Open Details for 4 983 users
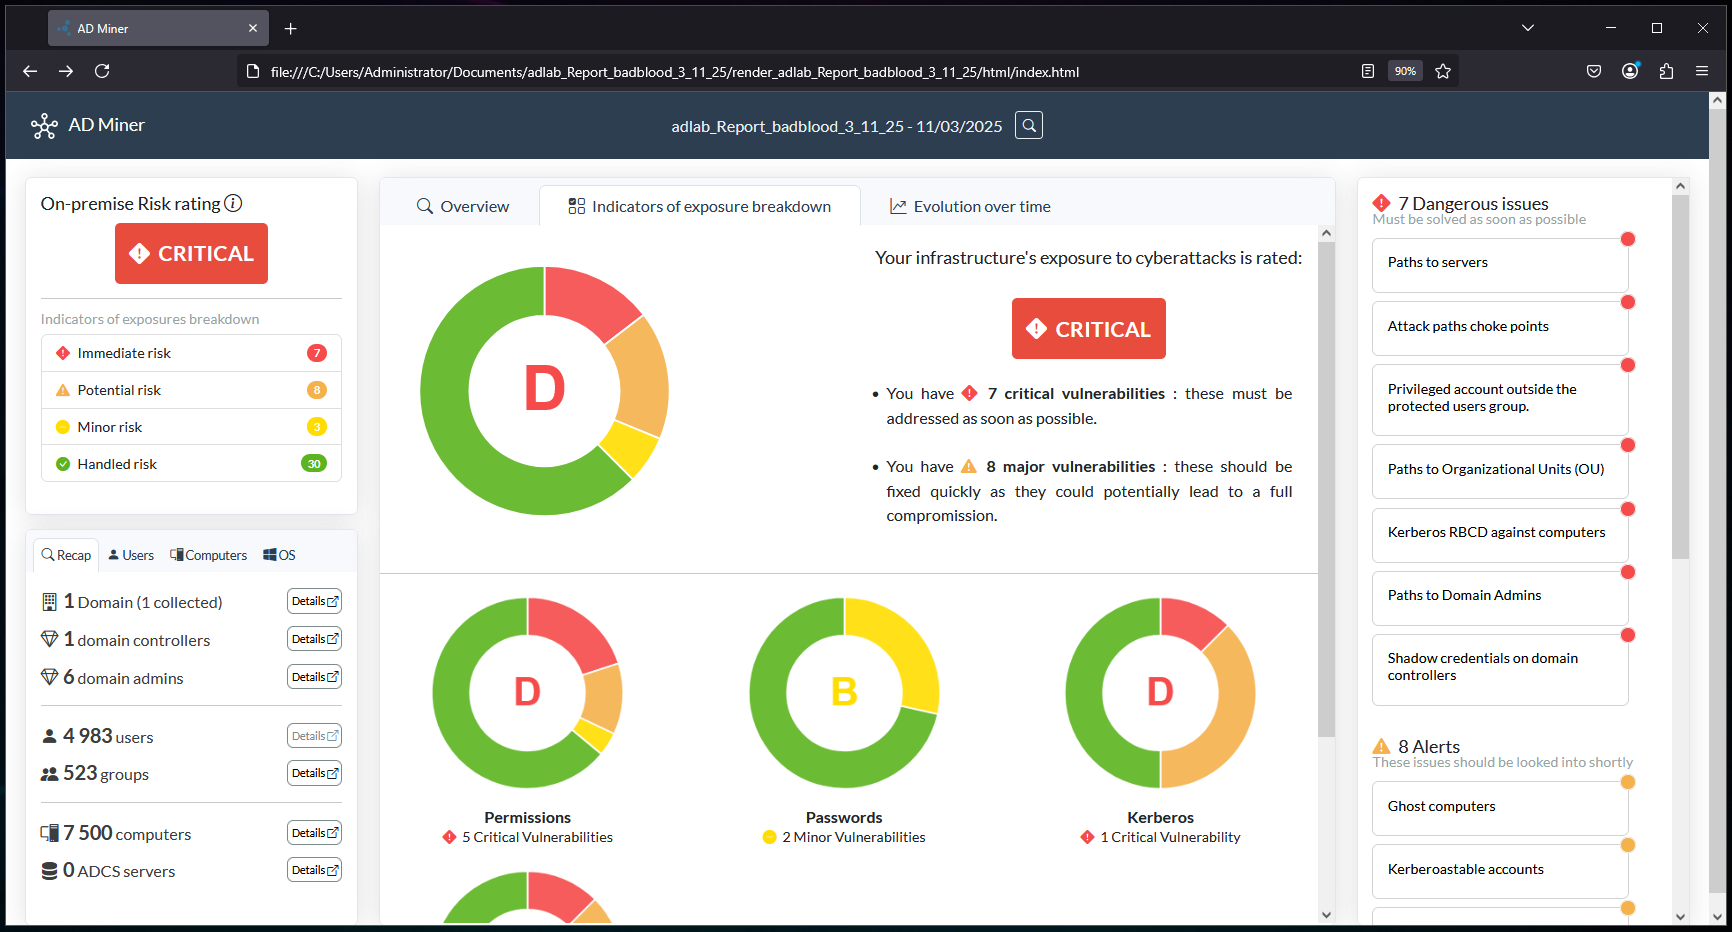The width and height of the screenshot is (1732, 932). (x=314, y=736)
